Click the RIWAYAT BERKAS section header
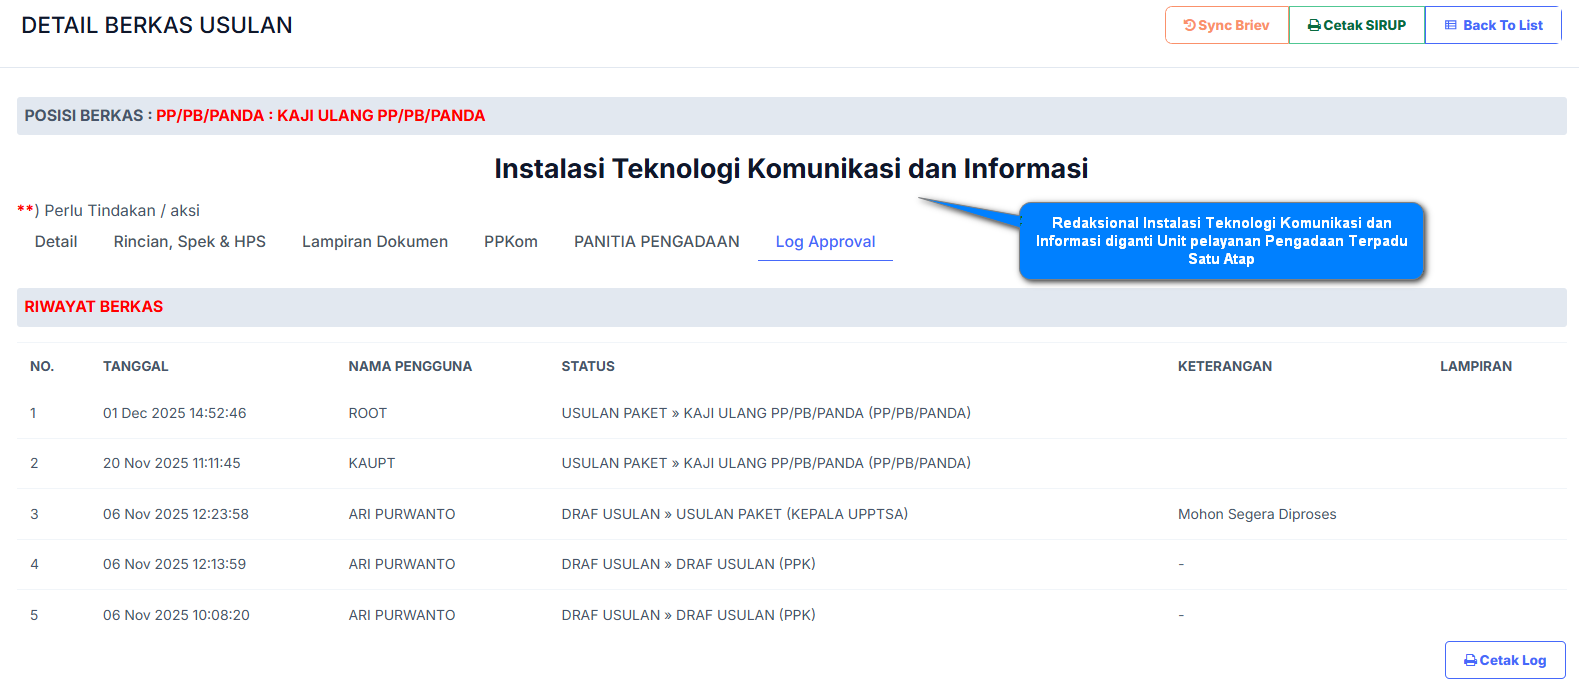Screen dimensions: 1579x686 tap(94, 307)
